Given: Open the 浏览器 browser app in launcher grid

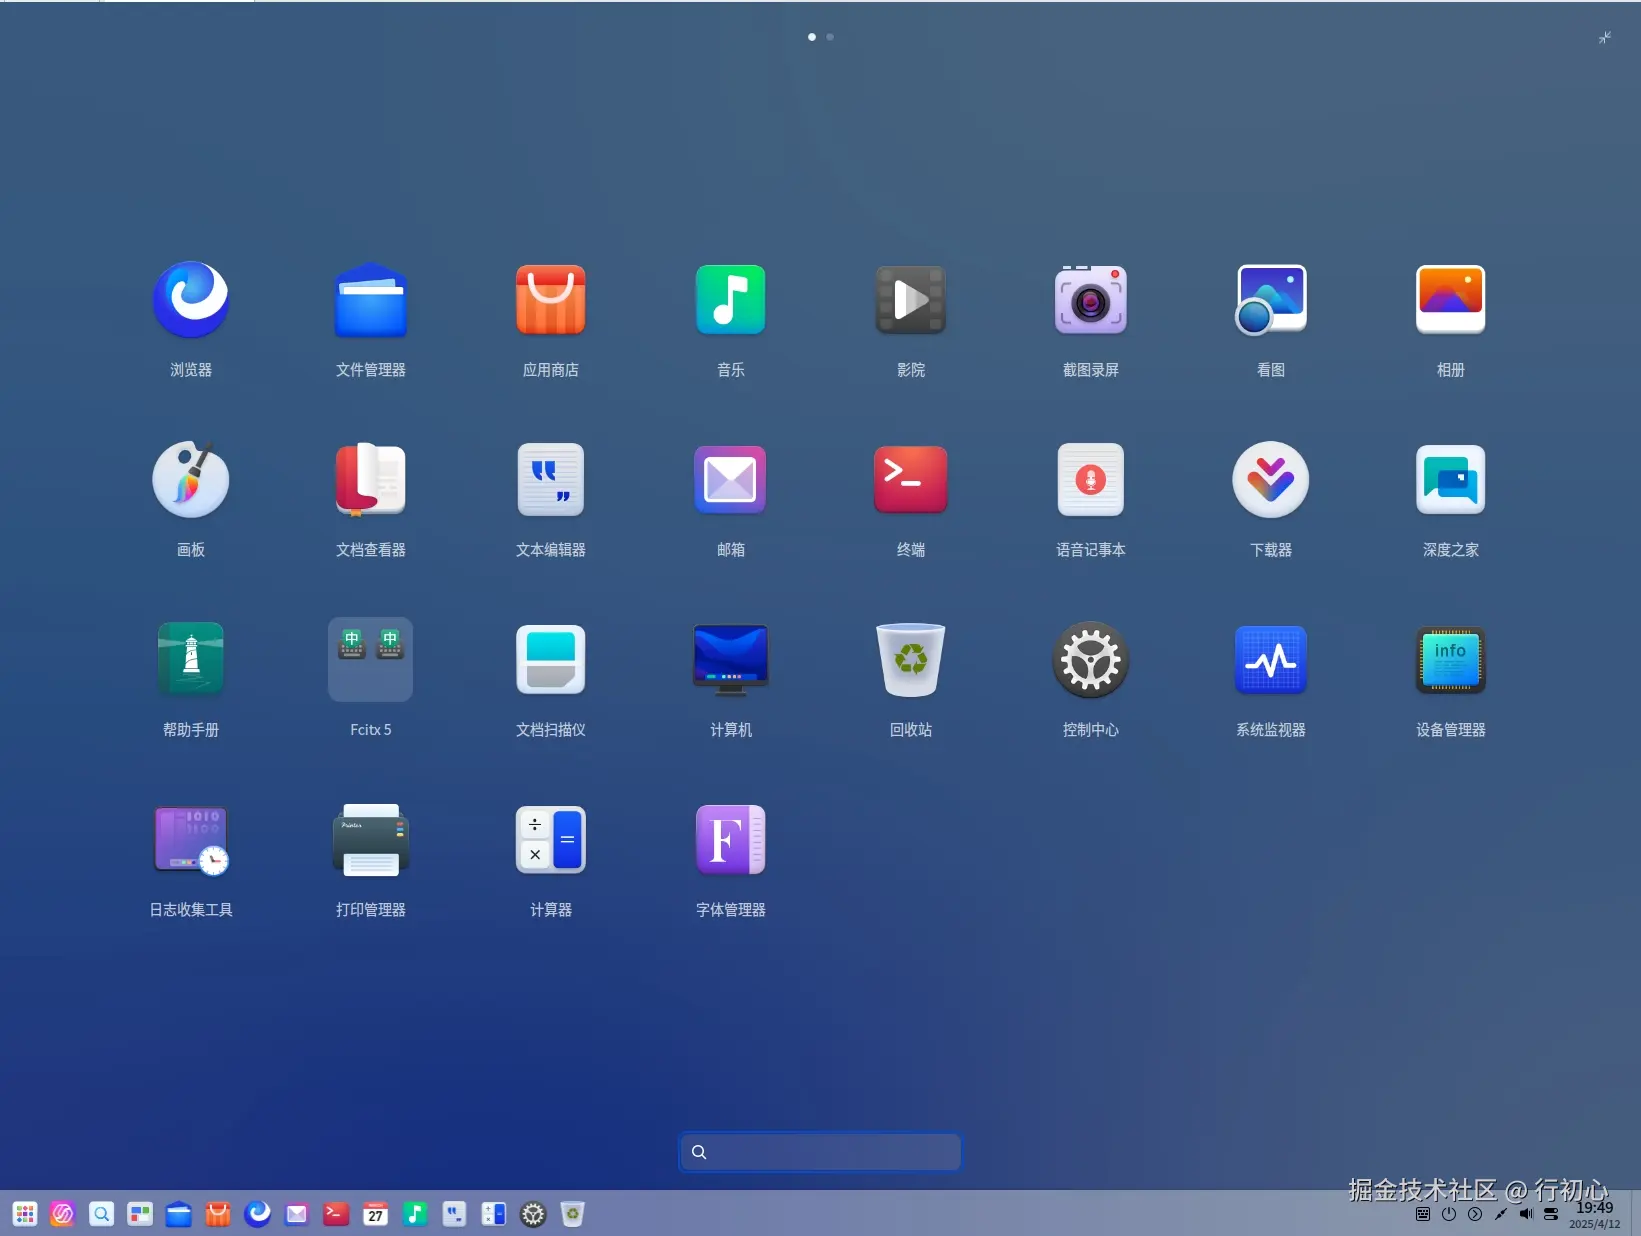Looking at the screenshot, I should click(191, 300).
